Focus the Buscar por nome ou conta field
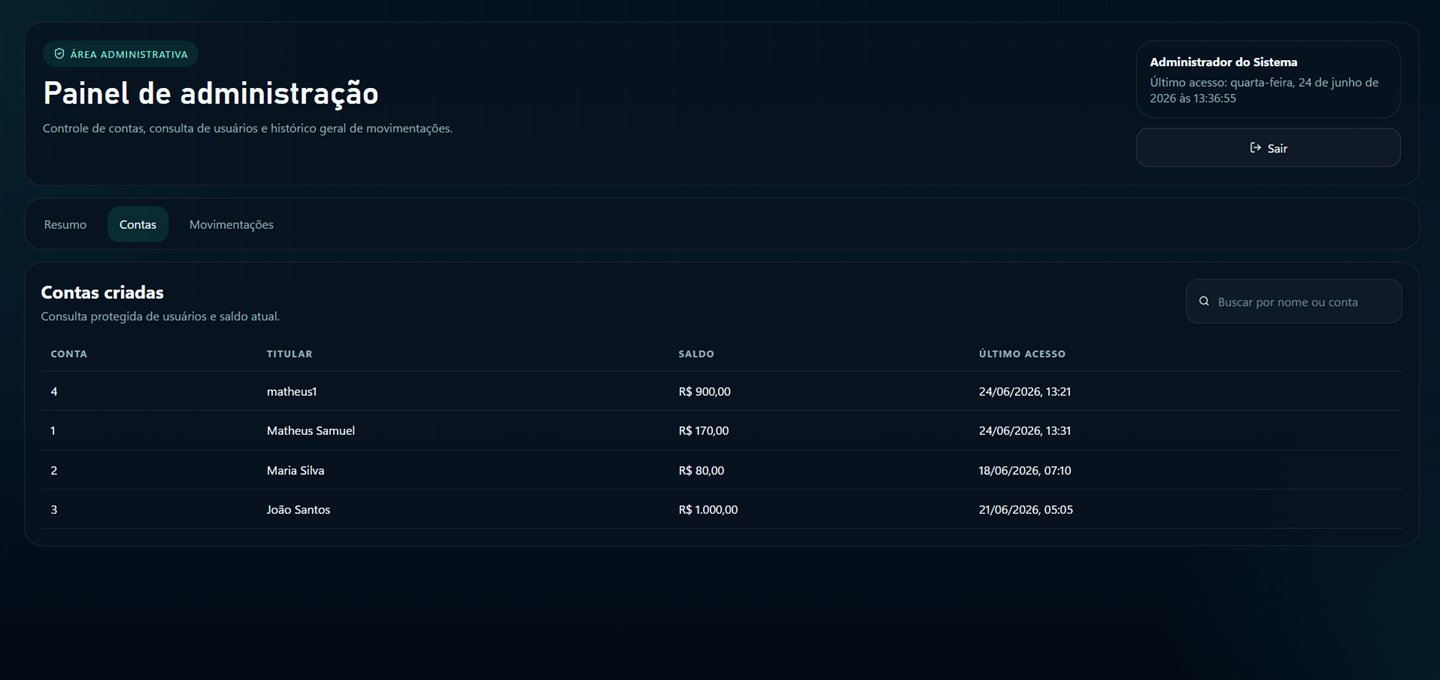 click(1294, 301)
